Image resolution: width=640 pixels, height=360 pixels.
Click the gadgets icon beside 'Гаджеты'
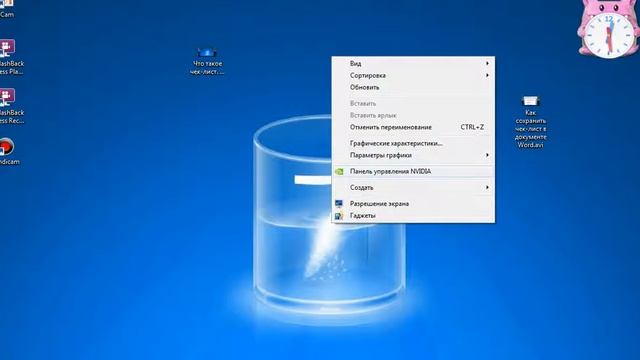pos(339,216)
